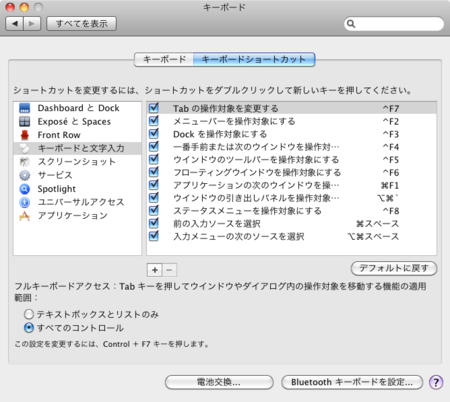The height and width of the screenshot is (402, 450).
Task: Toggle ウインドウのツールバーを操作対象にする checkbox
Action: coord(154,159)
